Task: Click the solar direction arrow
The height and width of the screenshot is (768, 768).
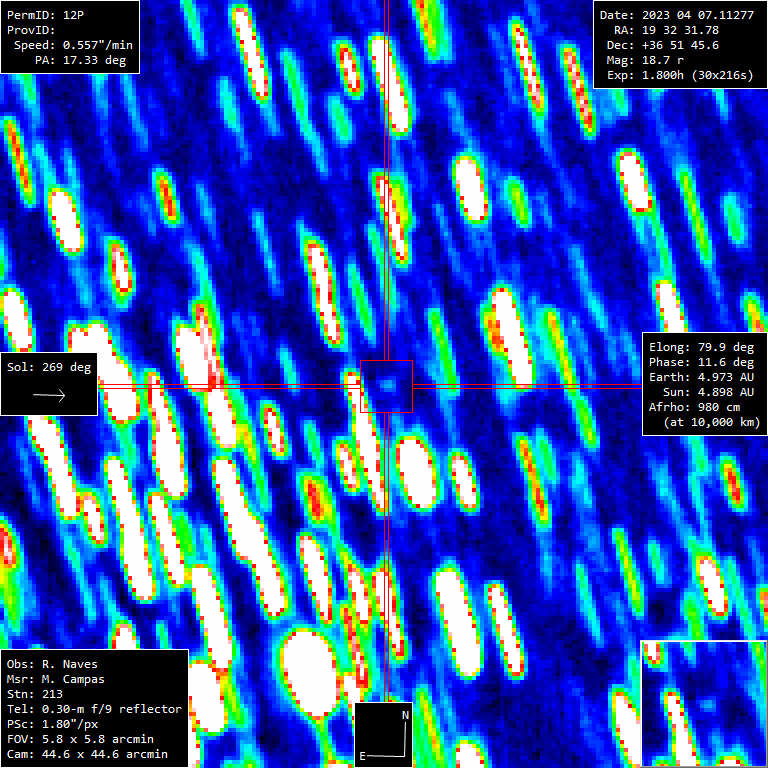Action: coord(49,395)
